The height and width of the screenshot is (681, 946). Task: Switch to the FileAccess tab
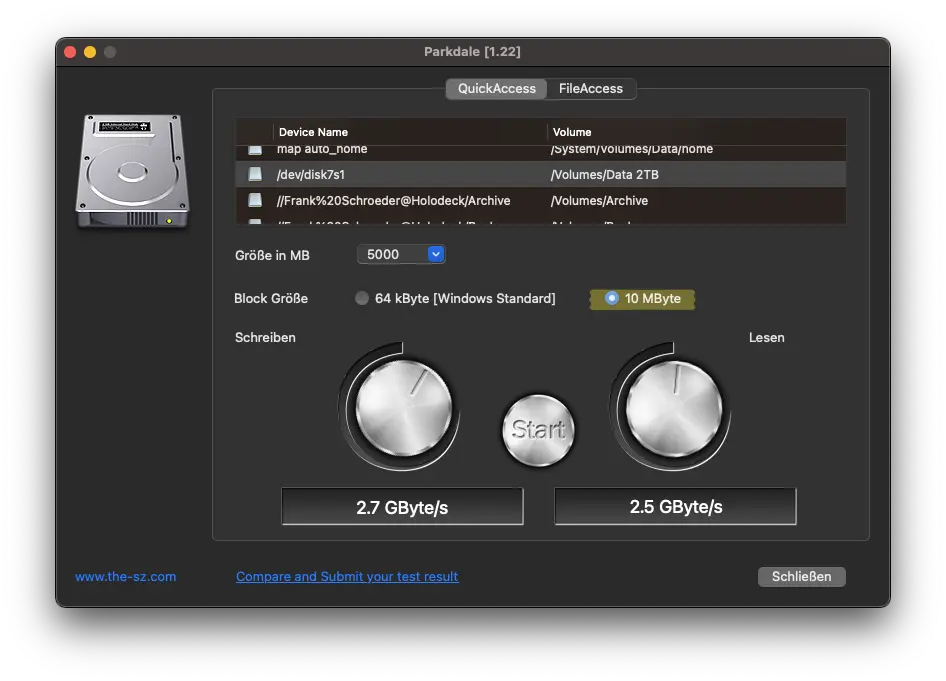click(x=590, y=89)
